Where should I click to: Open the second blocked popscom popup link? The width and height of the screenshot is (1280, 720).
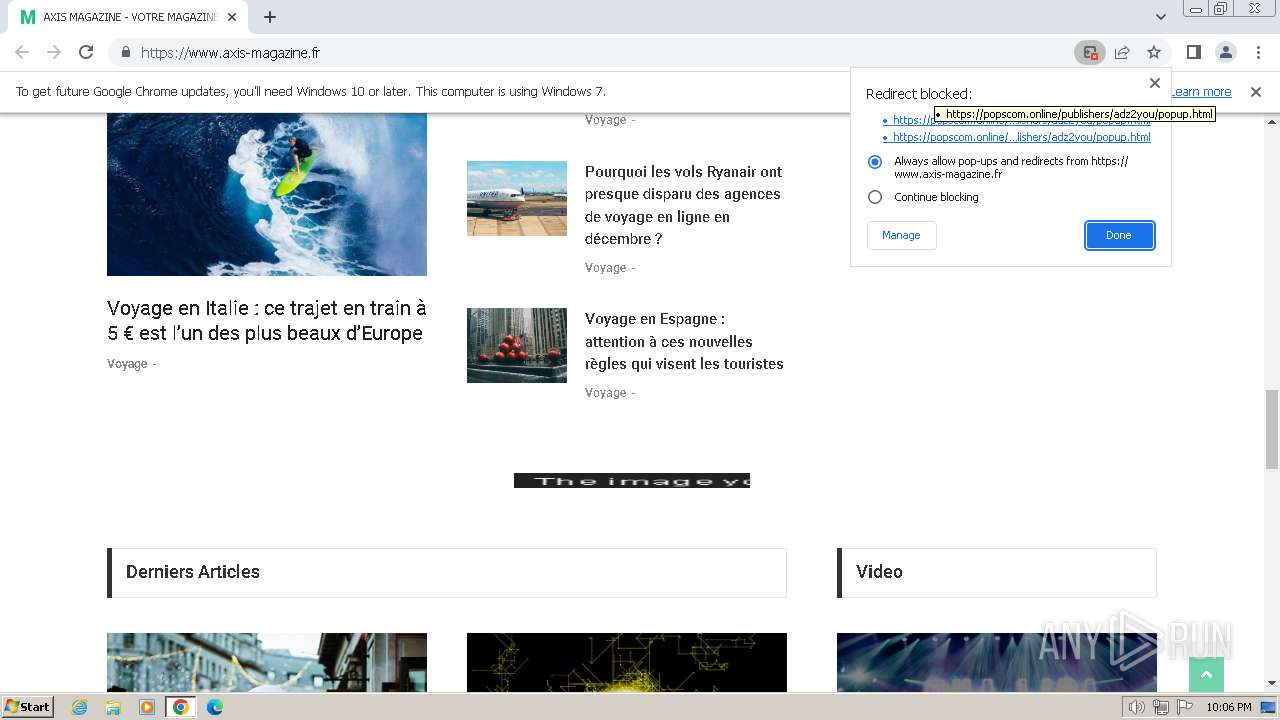(1021, 137)
